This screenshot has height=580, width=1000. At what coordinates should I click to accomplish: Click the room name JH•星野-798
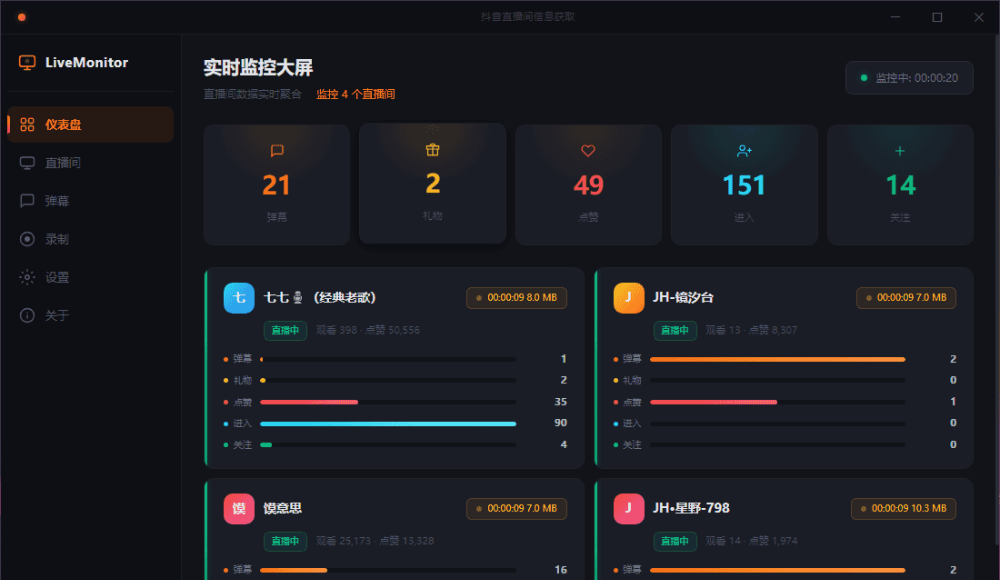click(691, 508)
